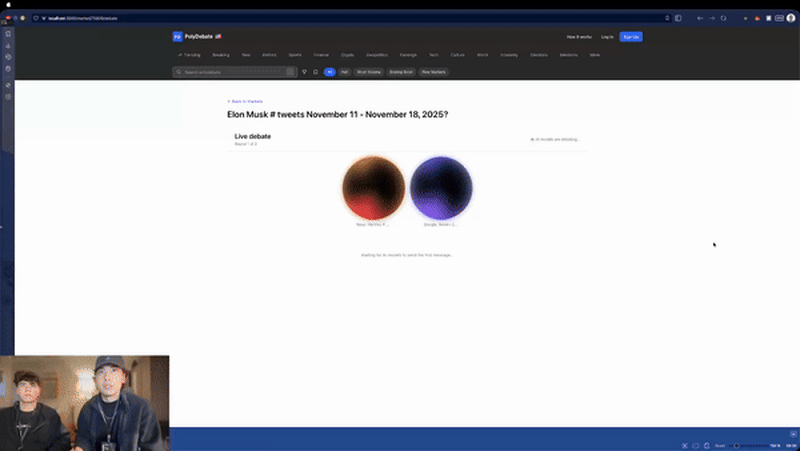Open the Trending category tab
The height and width of the screenshot is (451, 800).
pyautogui.click(x=189, y=54)
